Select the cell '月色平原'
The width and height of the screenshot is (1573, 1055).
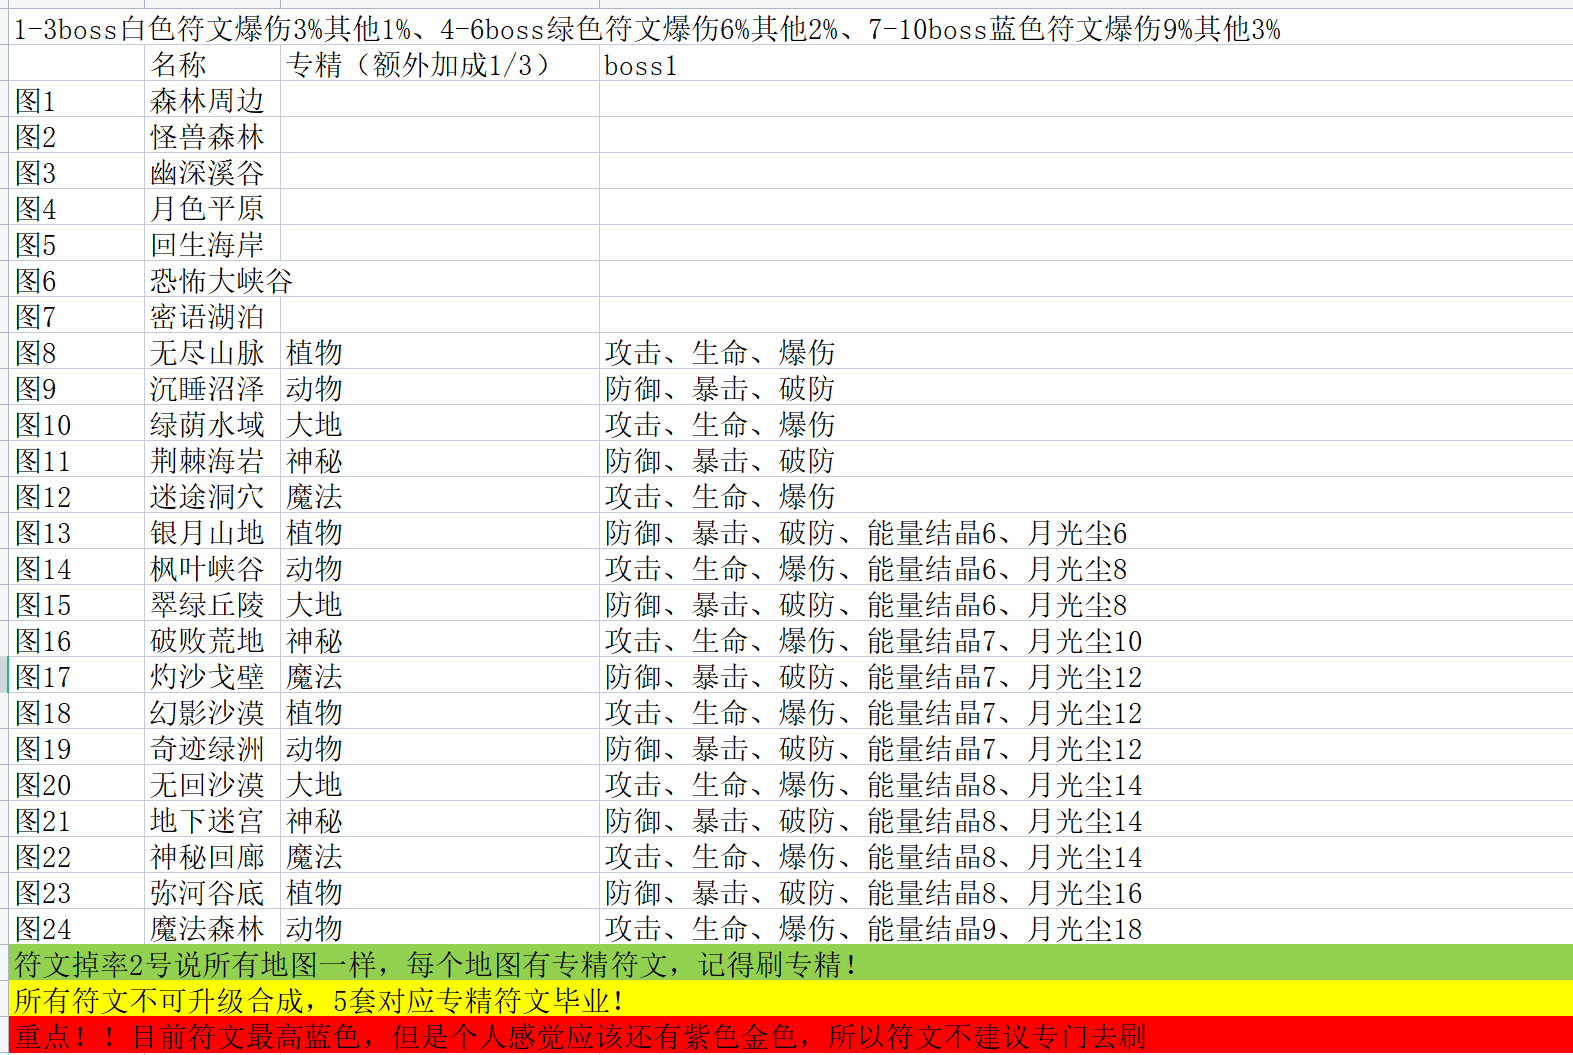point(213,207)
